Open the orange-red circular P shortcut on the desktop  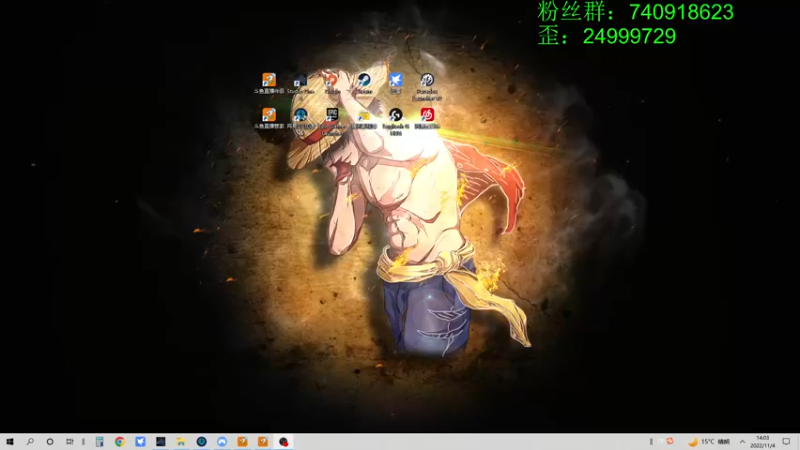tap(332, 83)
